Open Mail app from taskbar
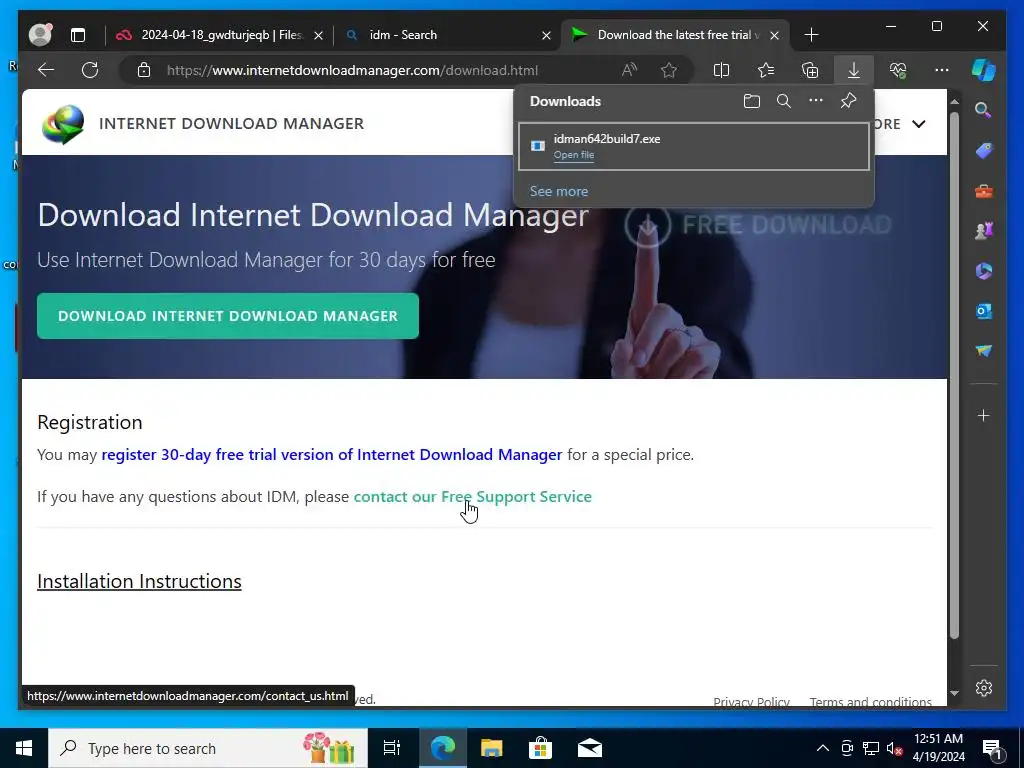Viewport: 1024px width, 768px height. coord(589,748)
